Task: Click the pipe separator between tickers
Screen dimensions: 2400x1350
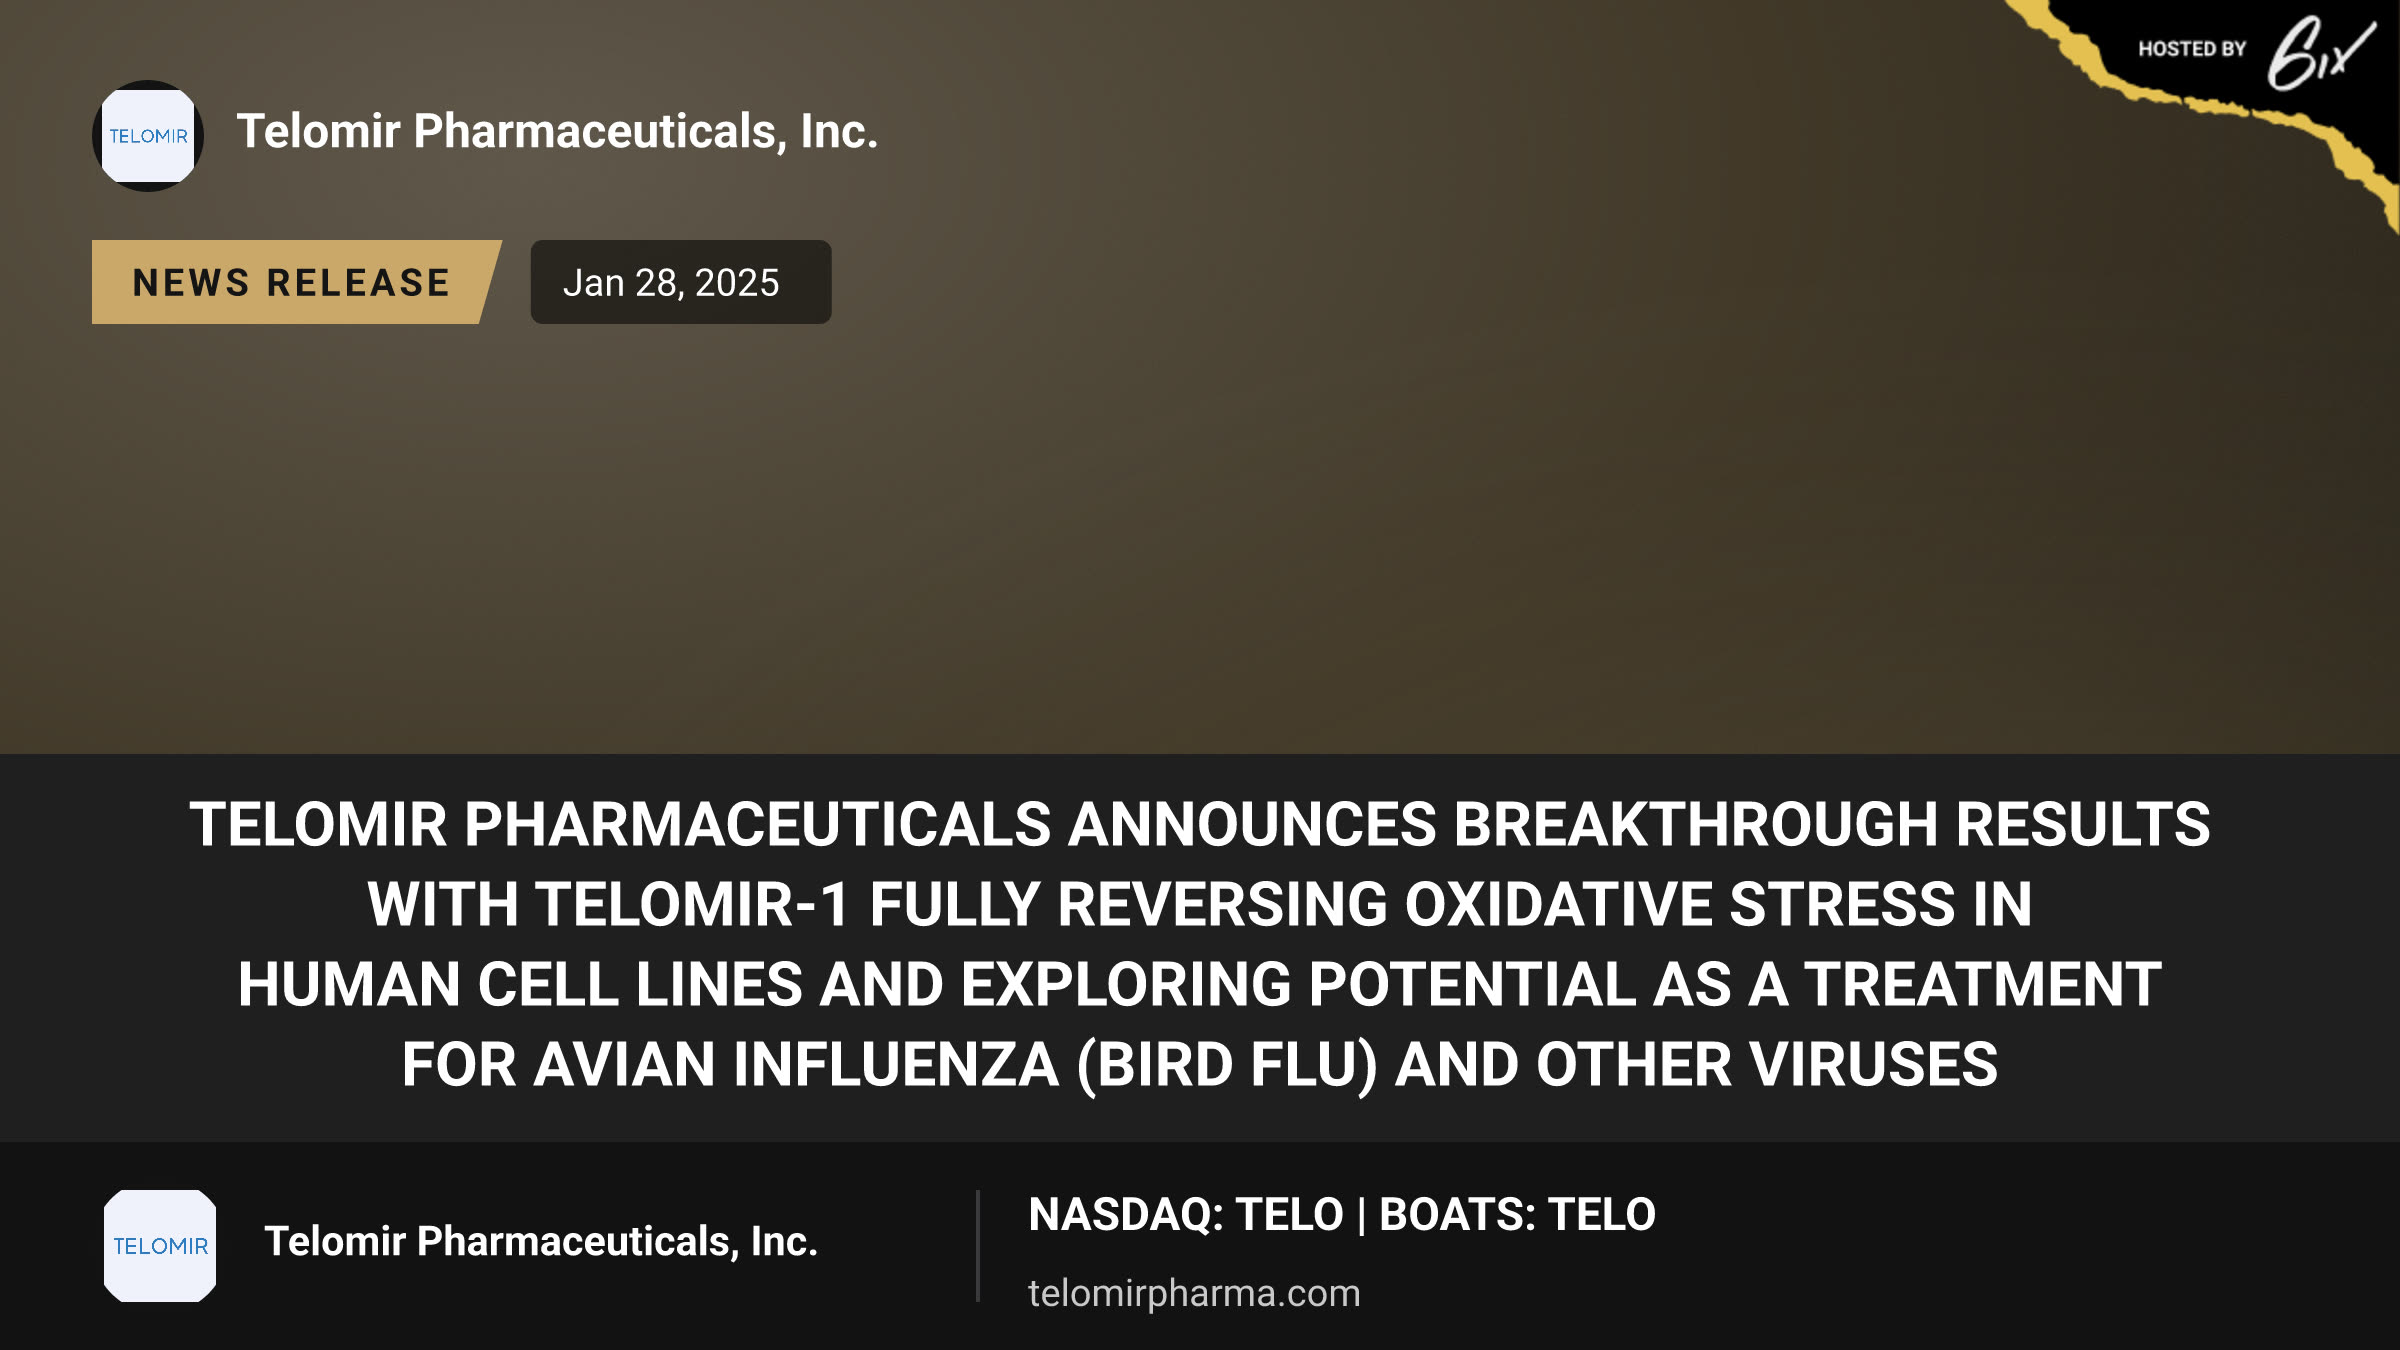Action: [x=1361, y=1216]
